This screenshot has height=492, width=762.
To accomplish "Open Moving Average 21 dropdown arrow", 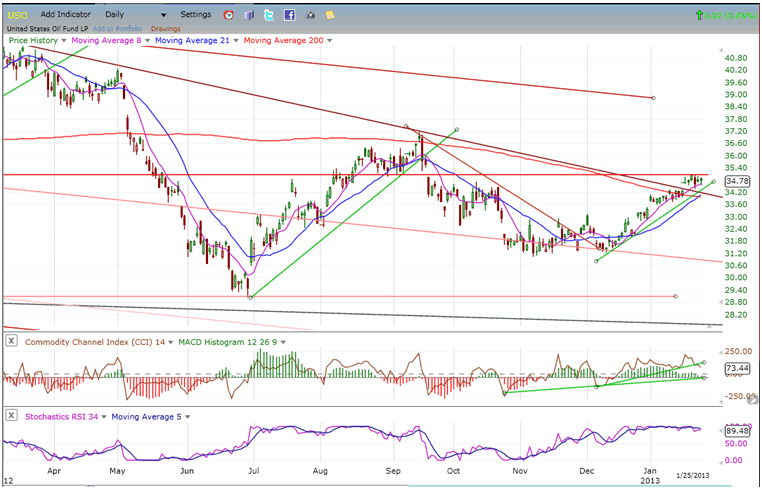I will tap(236, 40).
